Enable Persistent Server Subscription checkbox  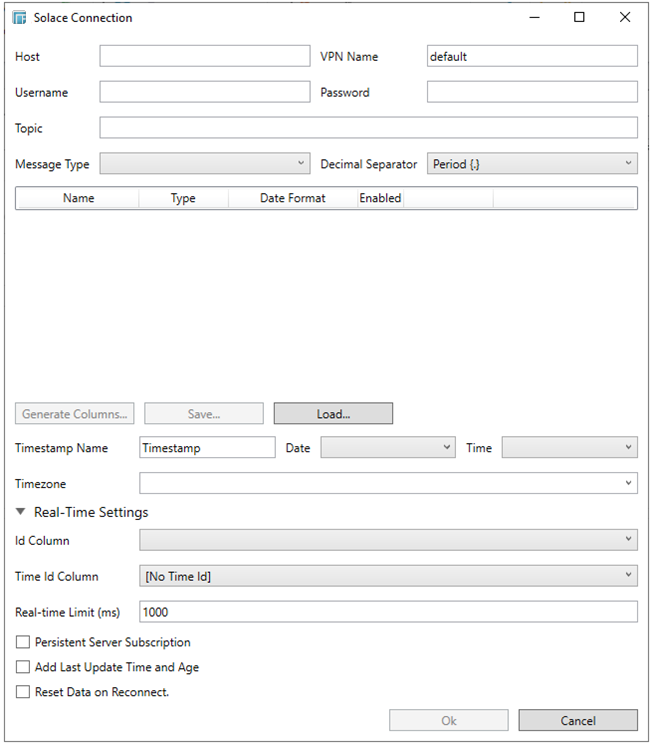[x=24, y=643]
